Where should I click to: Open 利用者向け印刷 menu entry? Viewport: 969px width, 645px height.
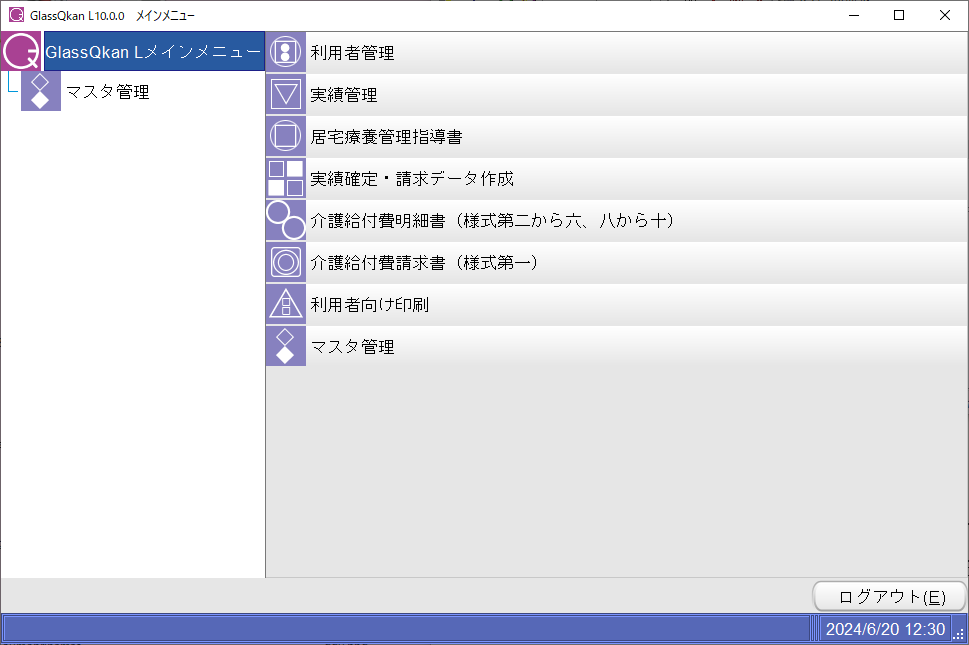(369, 304)
